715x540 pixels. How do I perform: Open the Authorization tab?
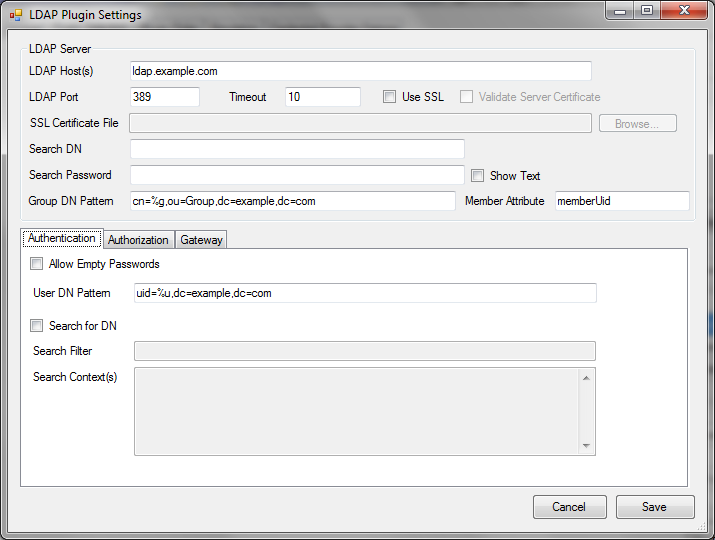[x=138, y=240]
